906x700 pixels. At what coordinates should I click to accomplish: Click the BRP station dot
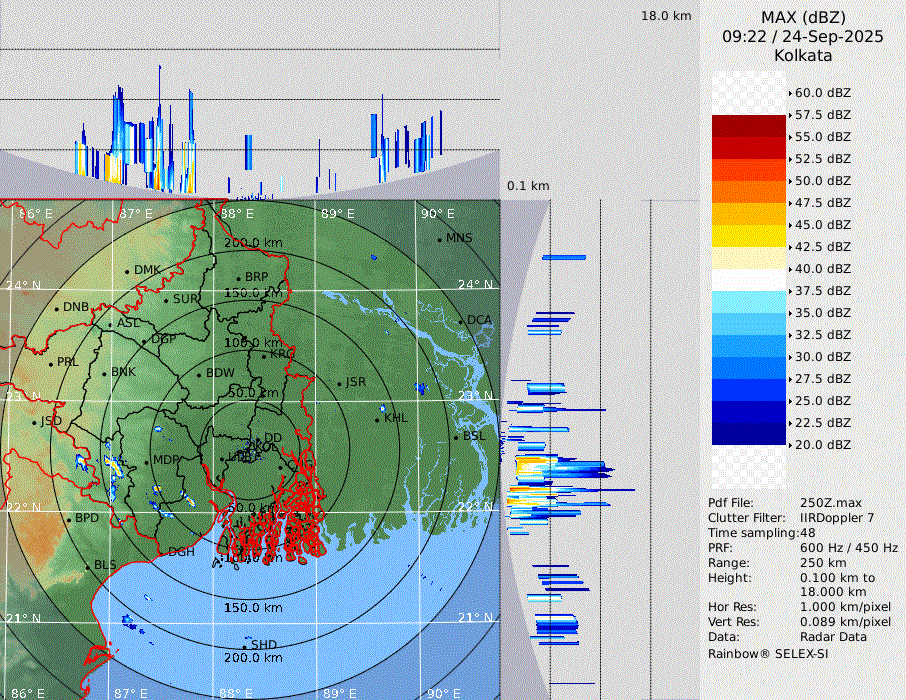pyautogui.click(x=238, y=278)
